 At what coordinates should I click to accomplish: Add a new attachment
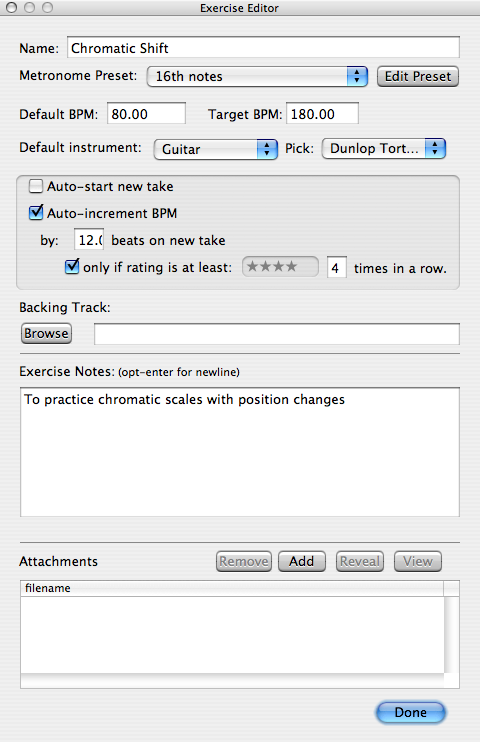click(x=302, y=561)
